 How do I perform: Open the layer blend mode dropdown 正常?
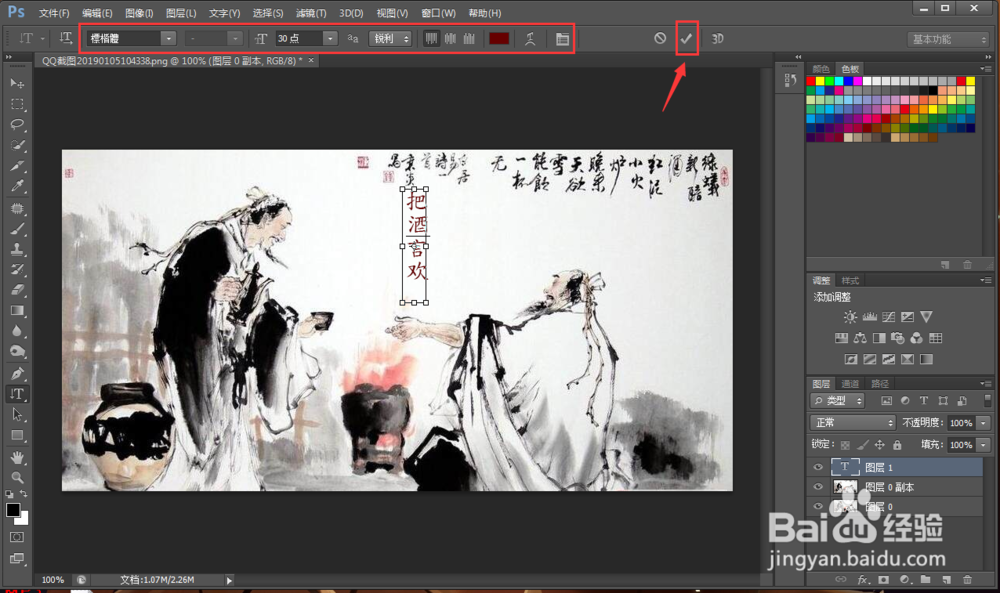(x=853, y=423)
